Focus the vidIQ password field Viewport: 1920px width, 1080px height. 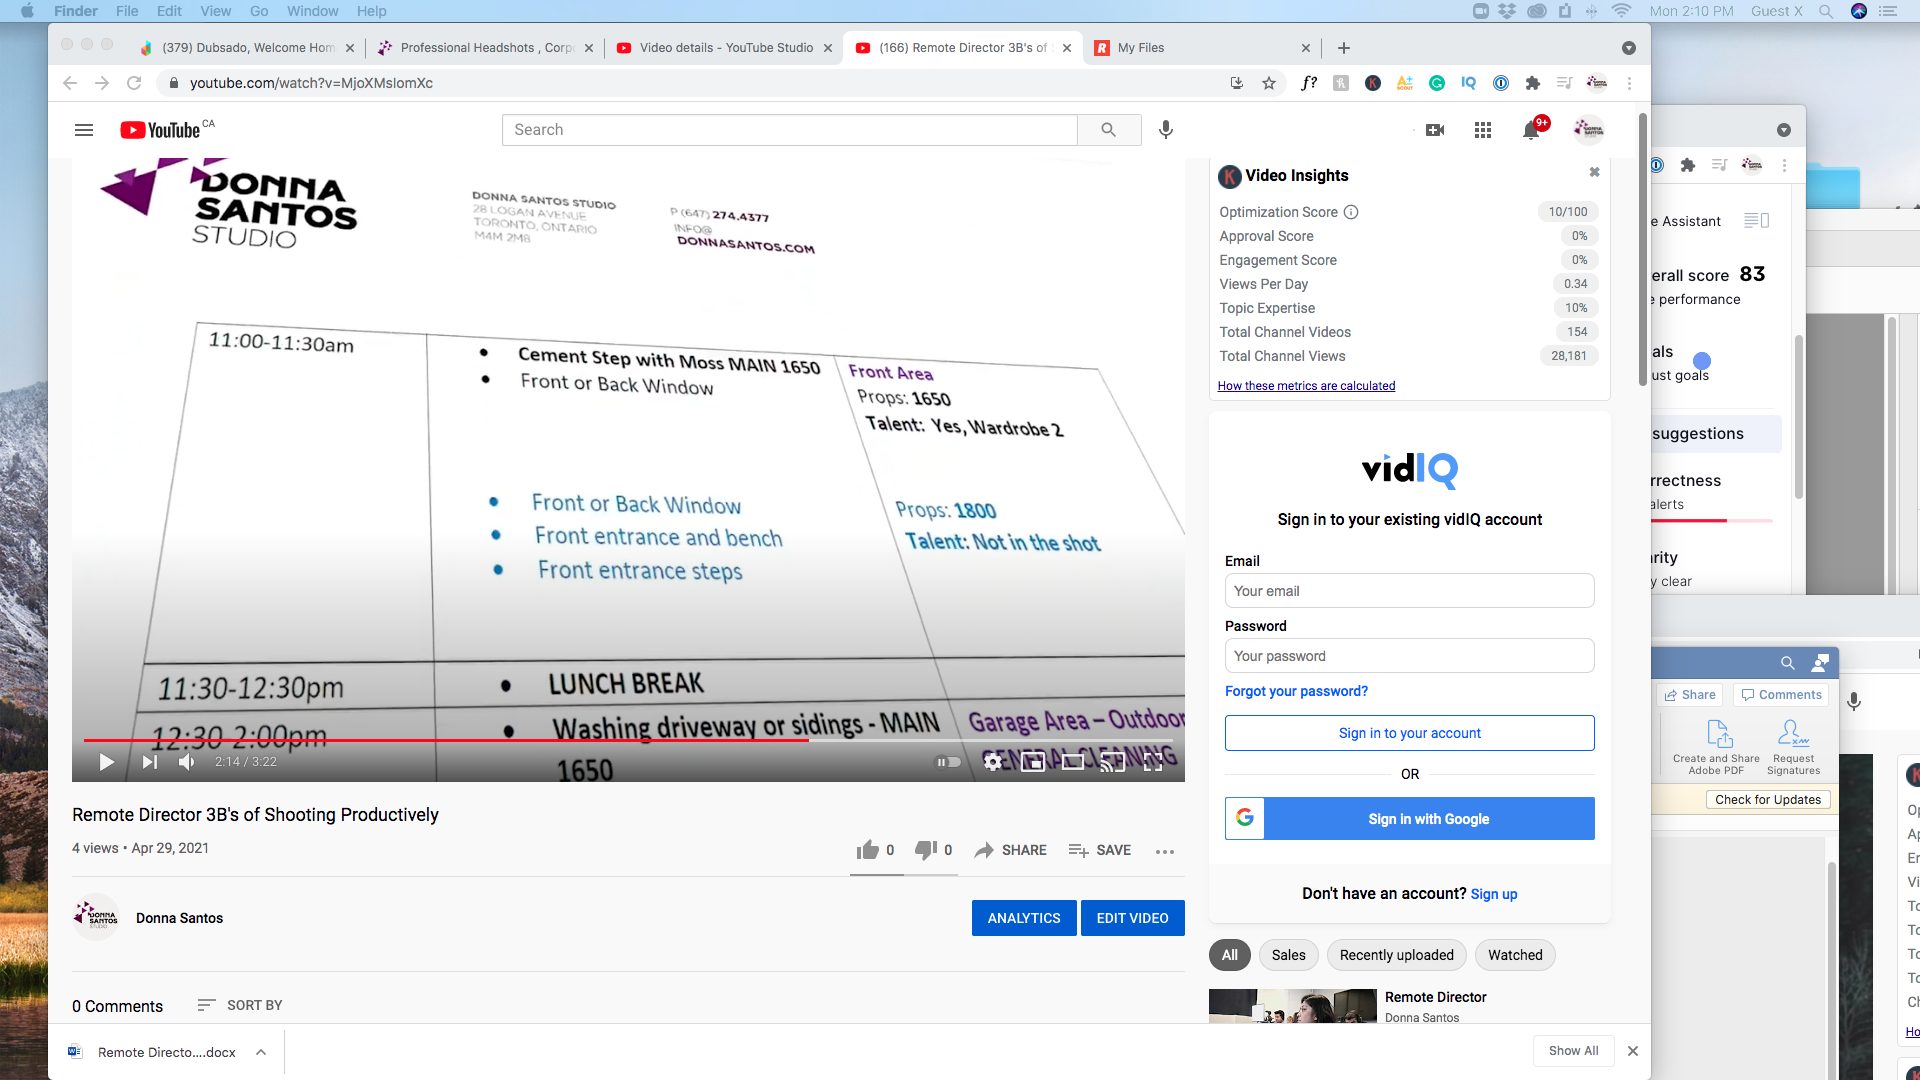[1409, 656]
